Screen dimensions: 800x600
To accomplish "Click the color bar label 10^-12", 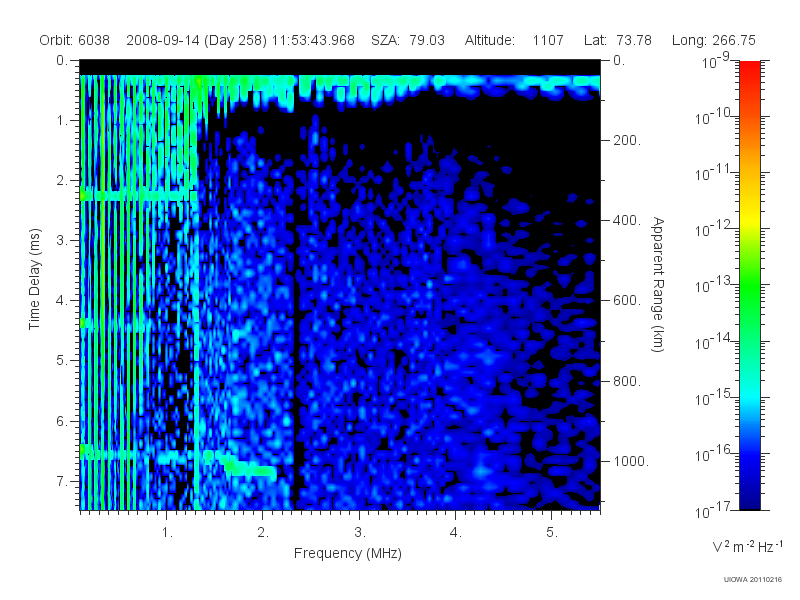I will 713,229.
